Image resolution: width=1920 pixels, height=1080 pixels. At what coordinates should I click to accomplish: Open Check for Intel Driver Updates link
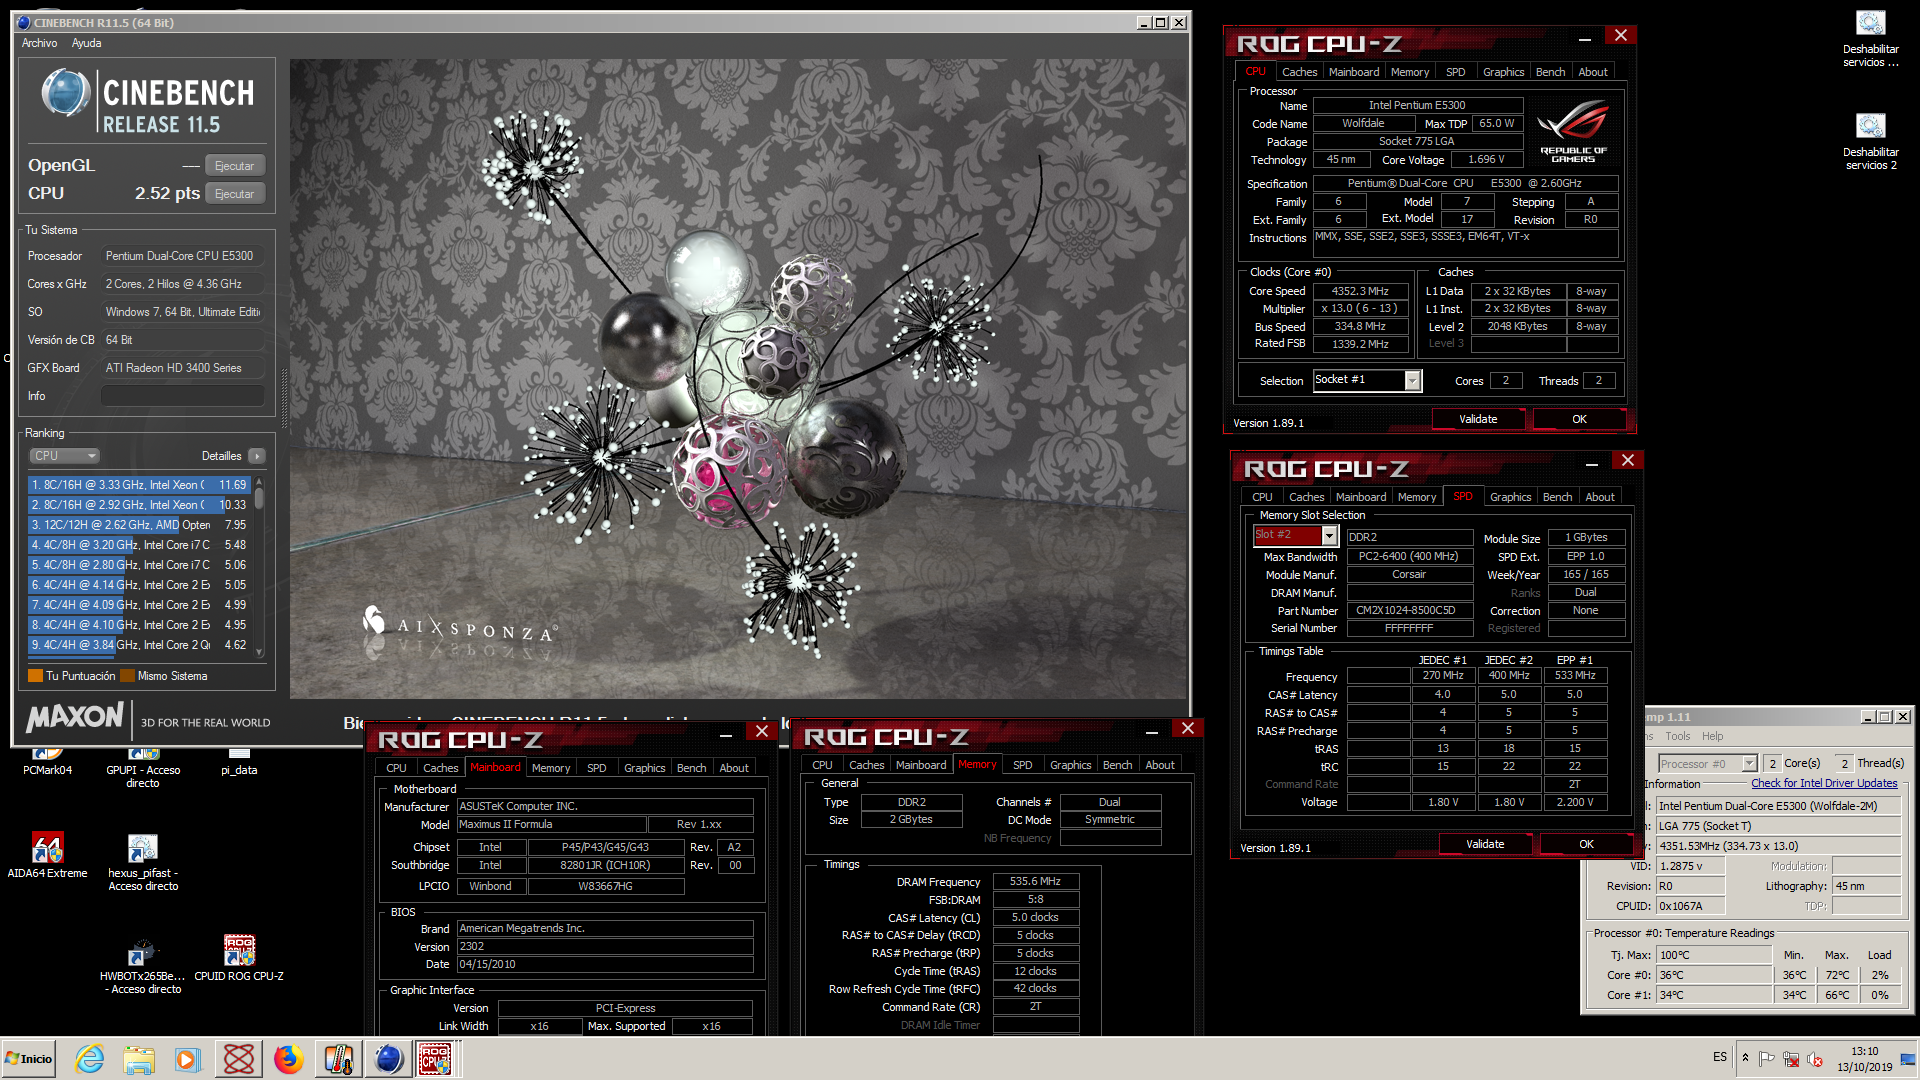[1823, 783]
